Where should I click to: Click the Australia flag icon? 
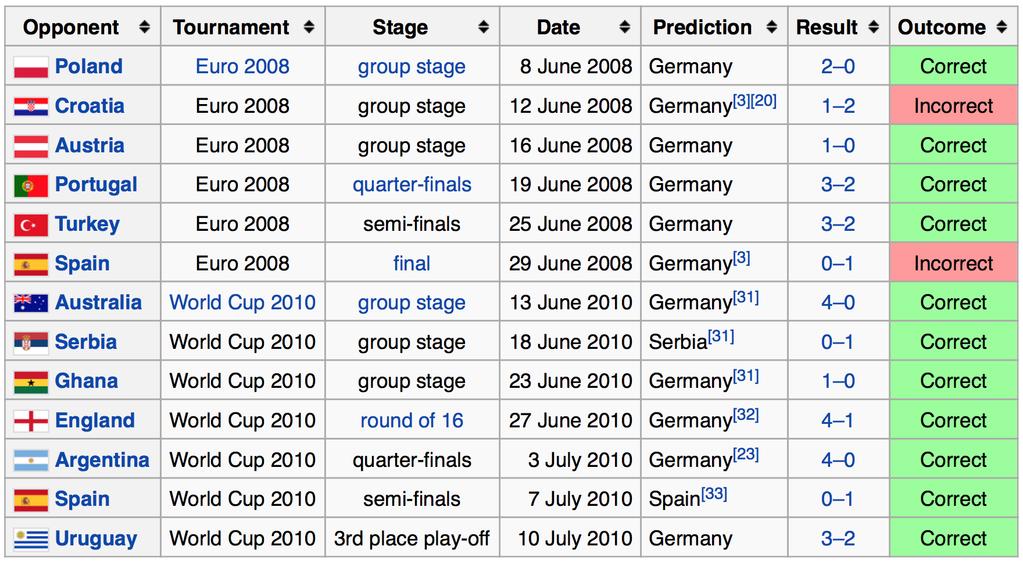(31, 303)
